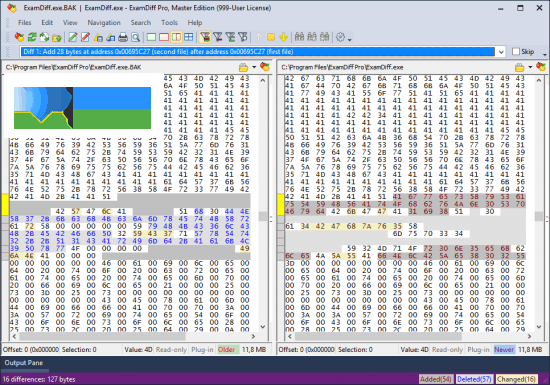Image resolution: width=550 pixels, height=385 pixels.
Task: Click the third binoculars find icon
Action: (x=324, y=37)
